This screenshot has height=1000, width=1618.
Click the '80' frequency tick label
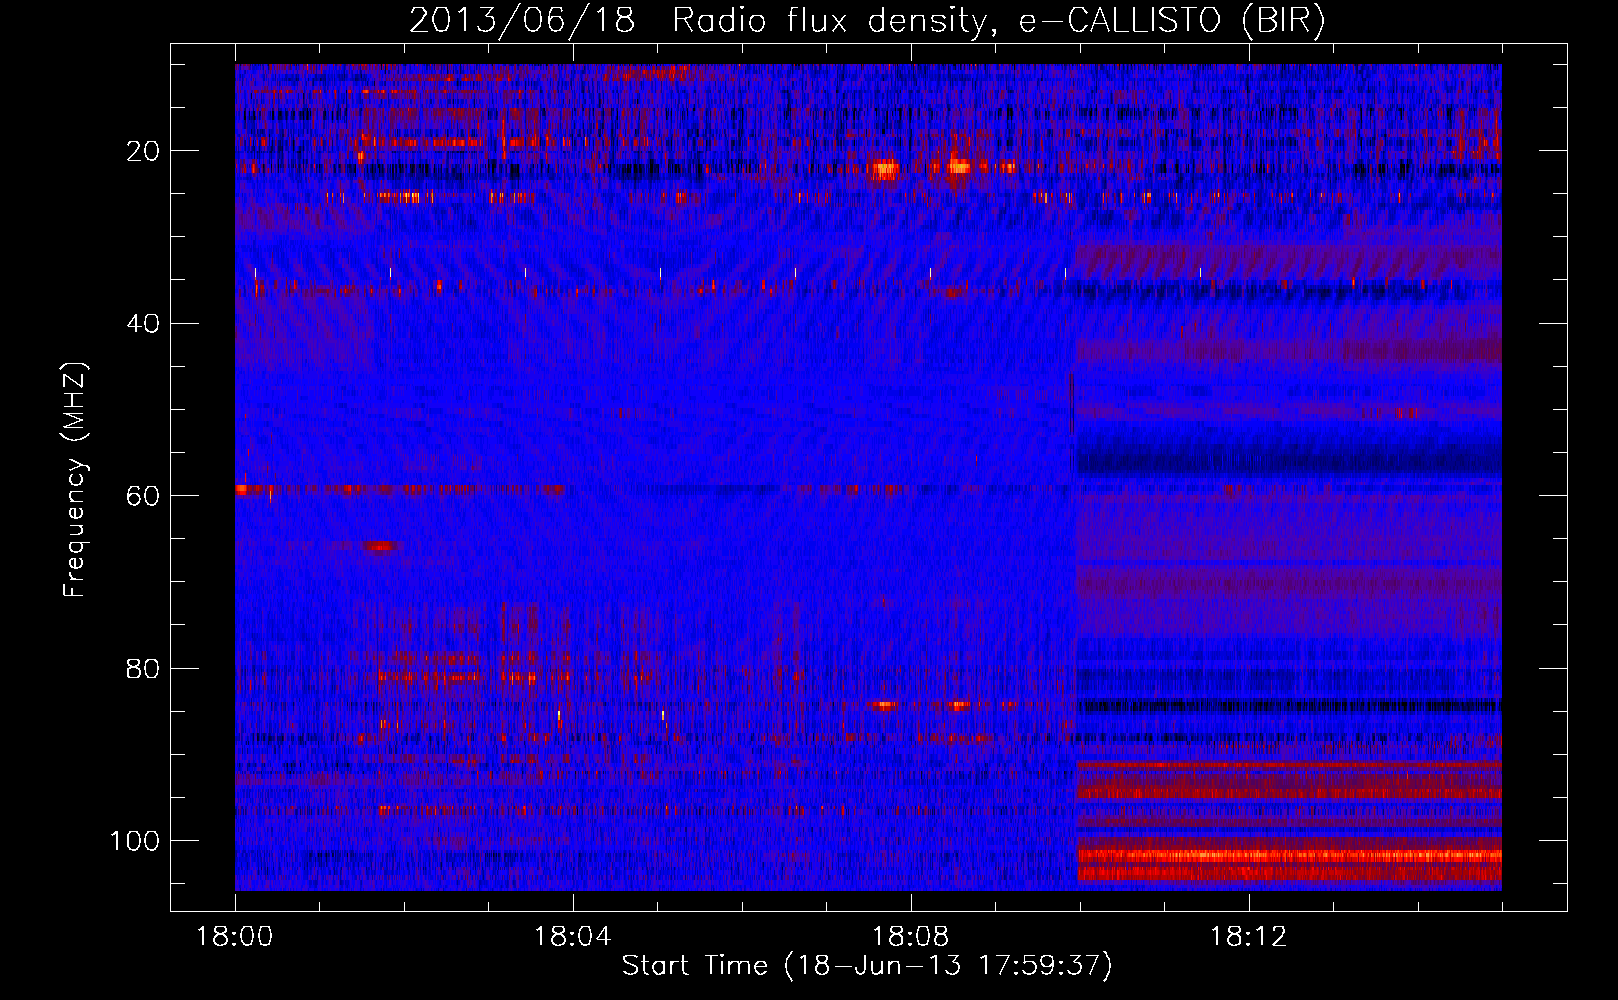143,668
